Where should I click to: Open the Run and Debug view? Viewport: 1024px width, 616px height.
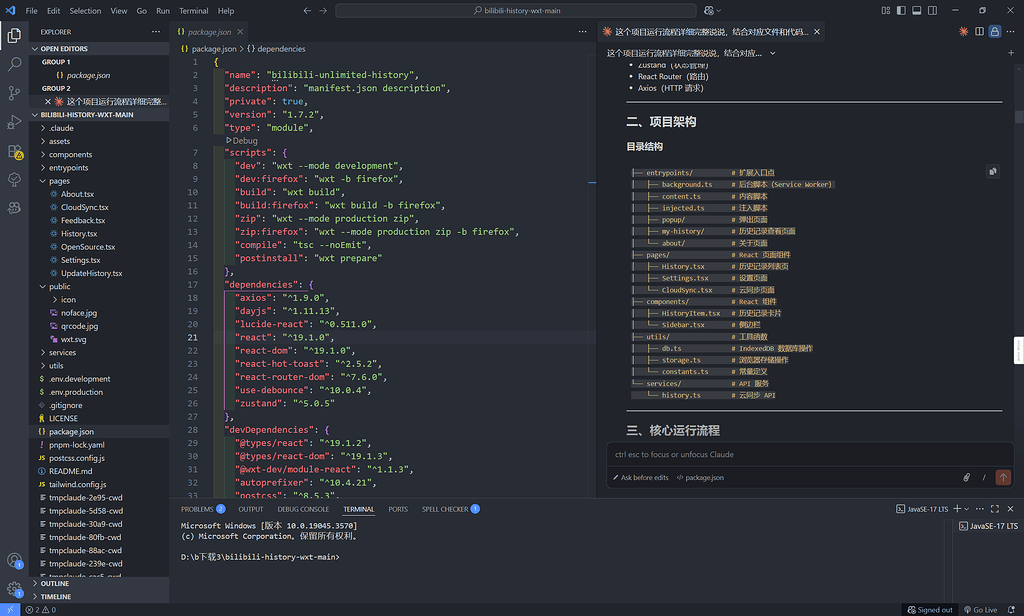(x=14, y=122)
